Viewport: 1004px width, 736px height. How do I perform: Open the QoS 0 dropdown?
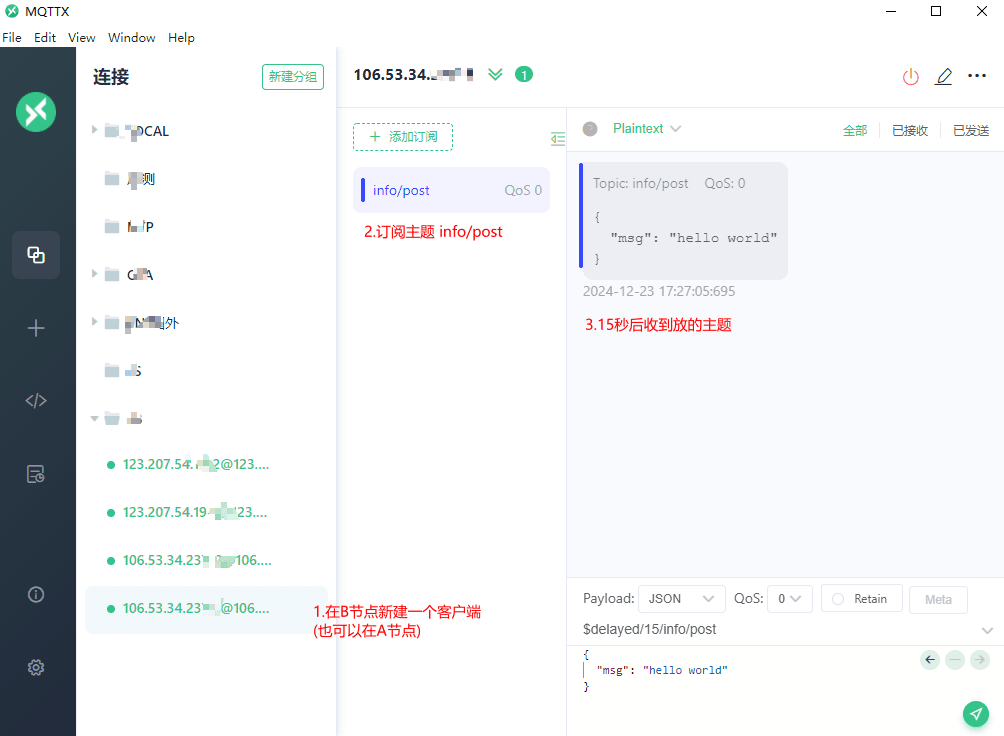click(x=789, y=599)
